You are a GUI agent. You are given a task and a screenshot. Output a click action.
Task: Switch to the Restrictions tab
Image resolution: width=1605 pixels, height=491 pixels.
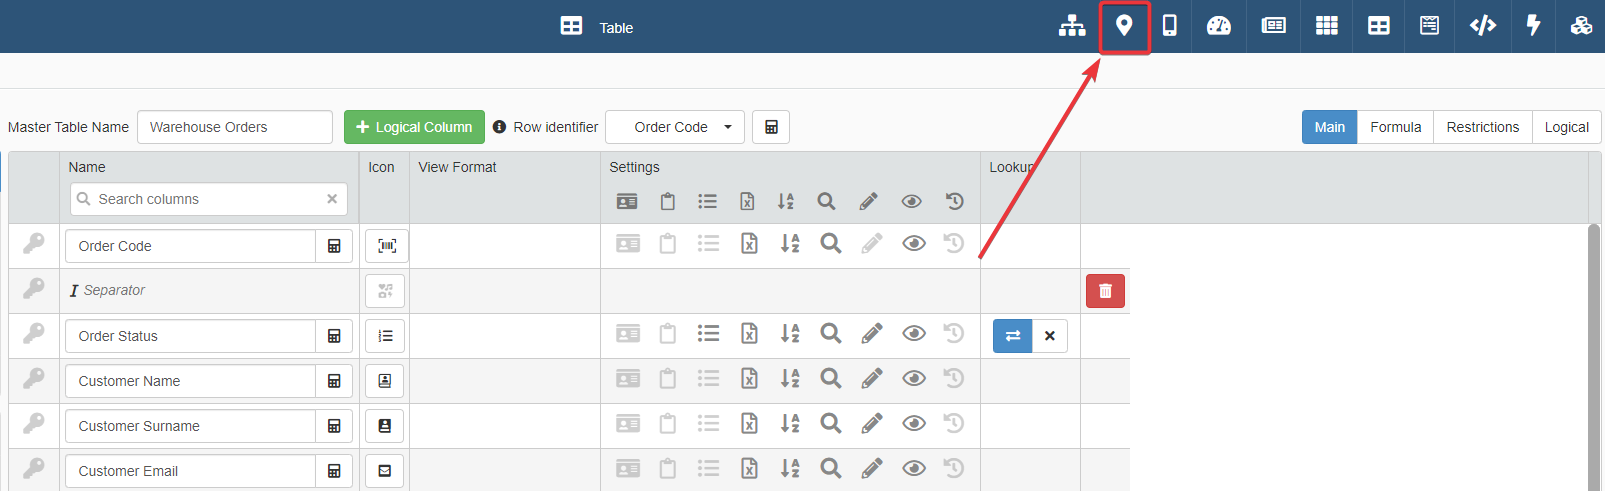click(1482, 127)
